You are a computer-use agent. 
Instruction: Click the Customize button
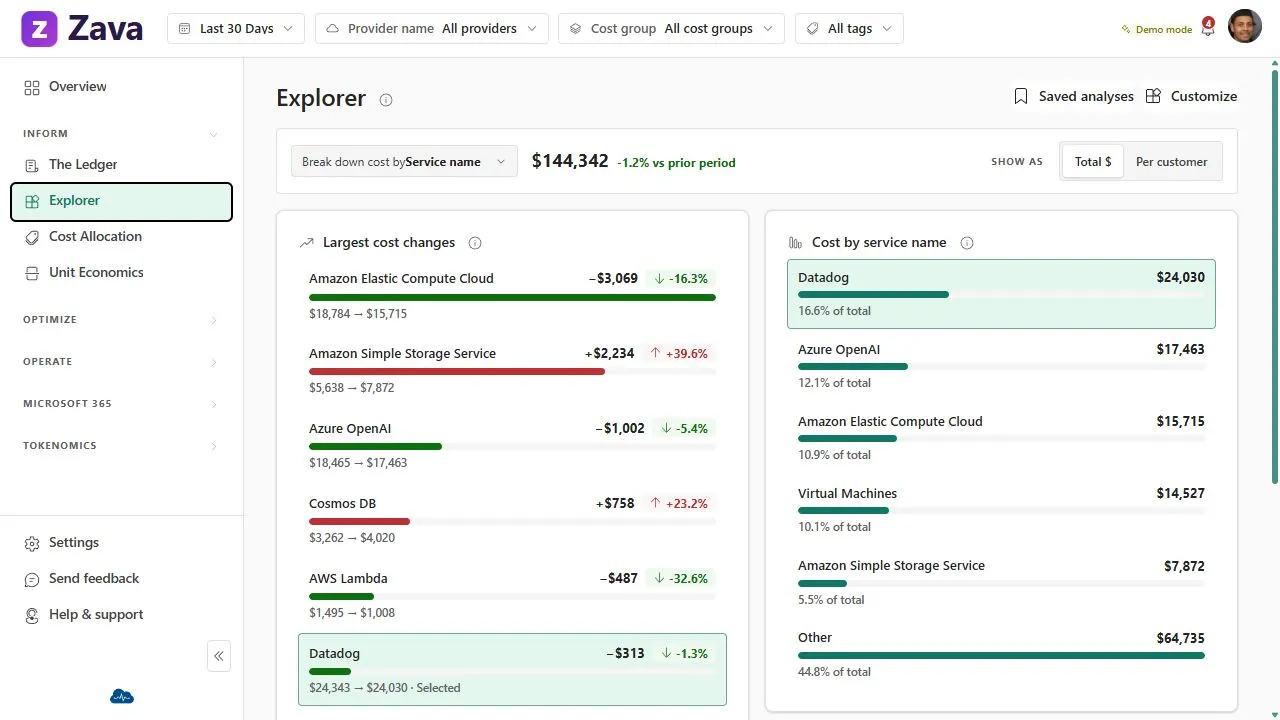point(1191,97)
